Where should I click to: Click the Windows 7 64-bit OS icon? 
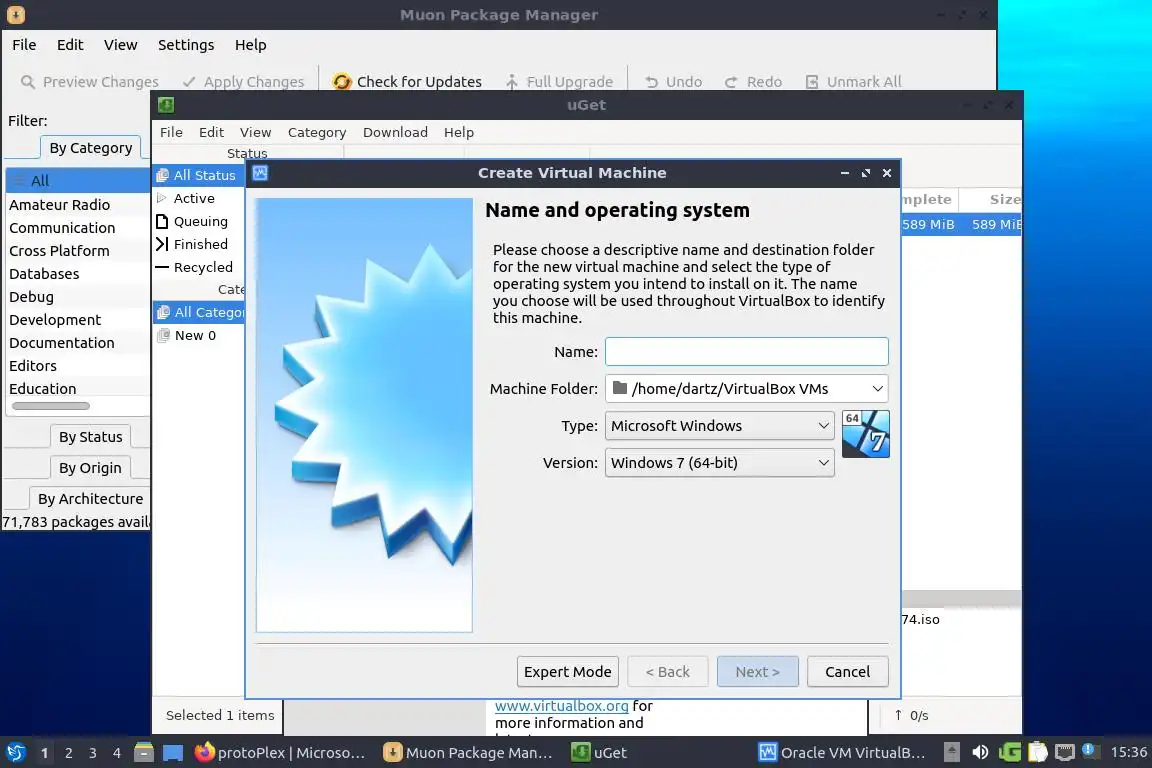865,434
